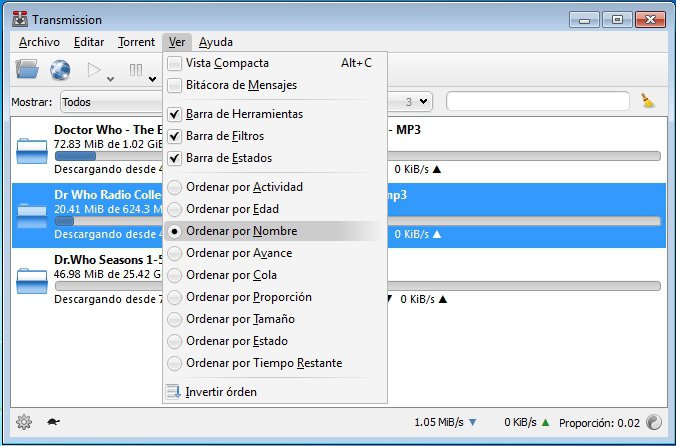676x446 pixels.
Task: Click the Dr.Who Seasons torrent folder icon
Action: coord(31,281)
